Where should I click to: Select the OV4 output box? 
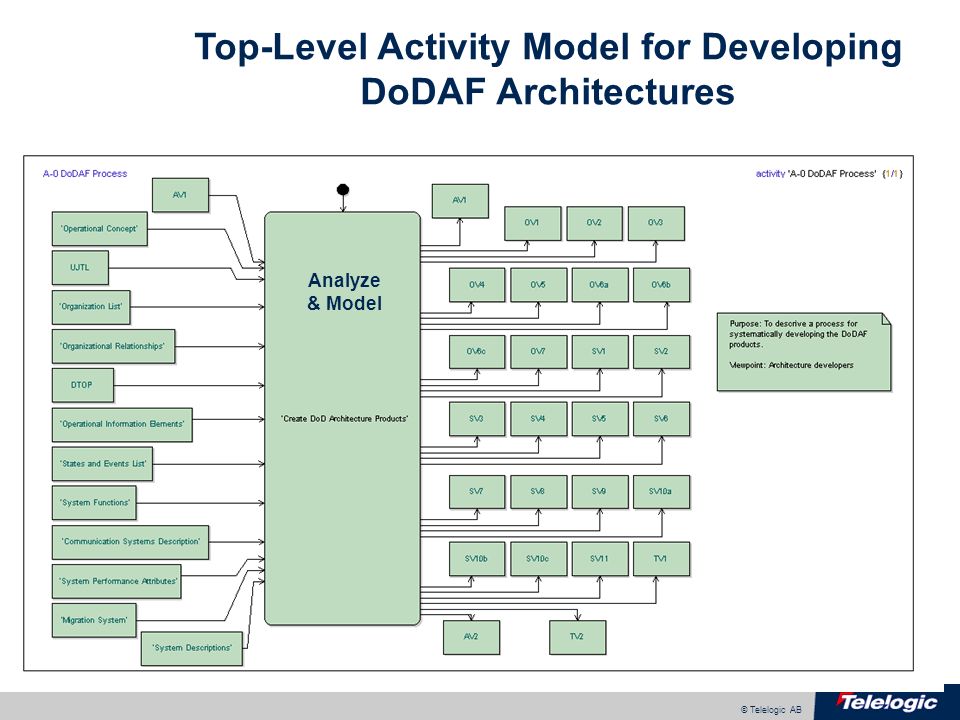coord(477,285)
